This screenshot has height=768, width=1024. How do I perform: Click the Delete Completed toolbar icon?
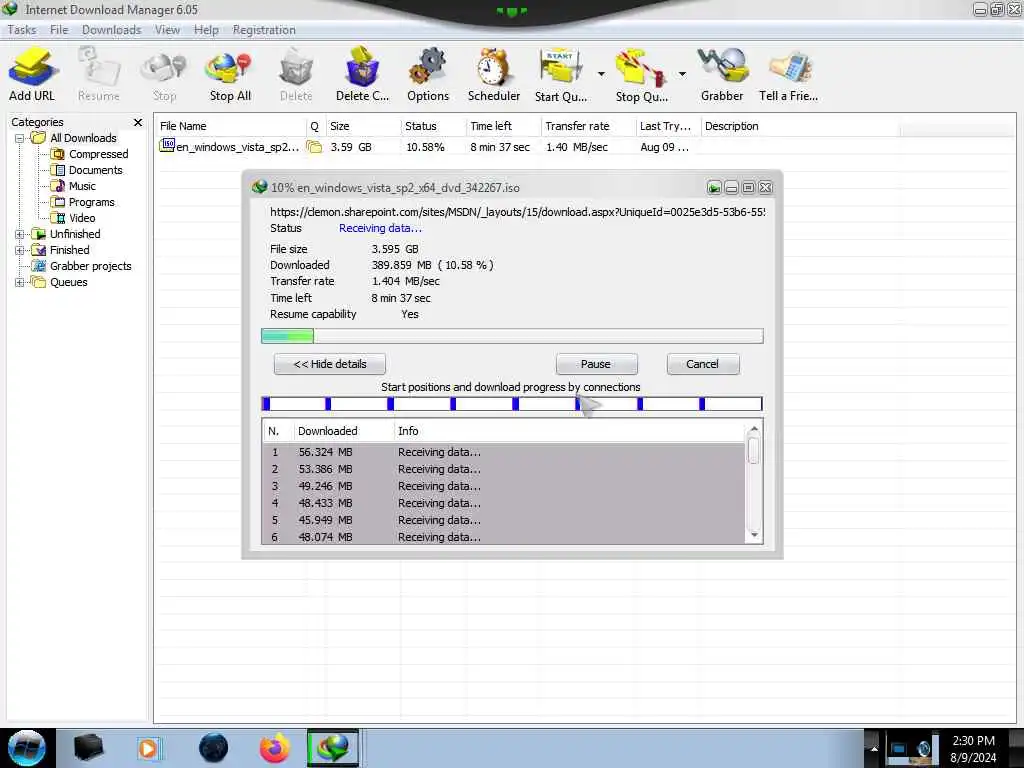point(362,74)
